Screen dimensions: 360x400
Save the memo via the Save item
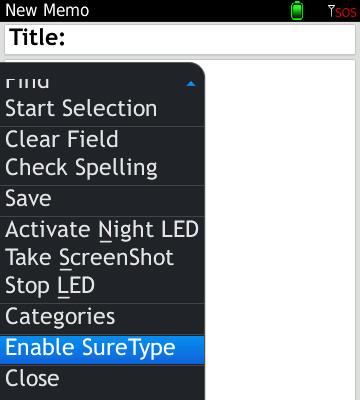102,198
